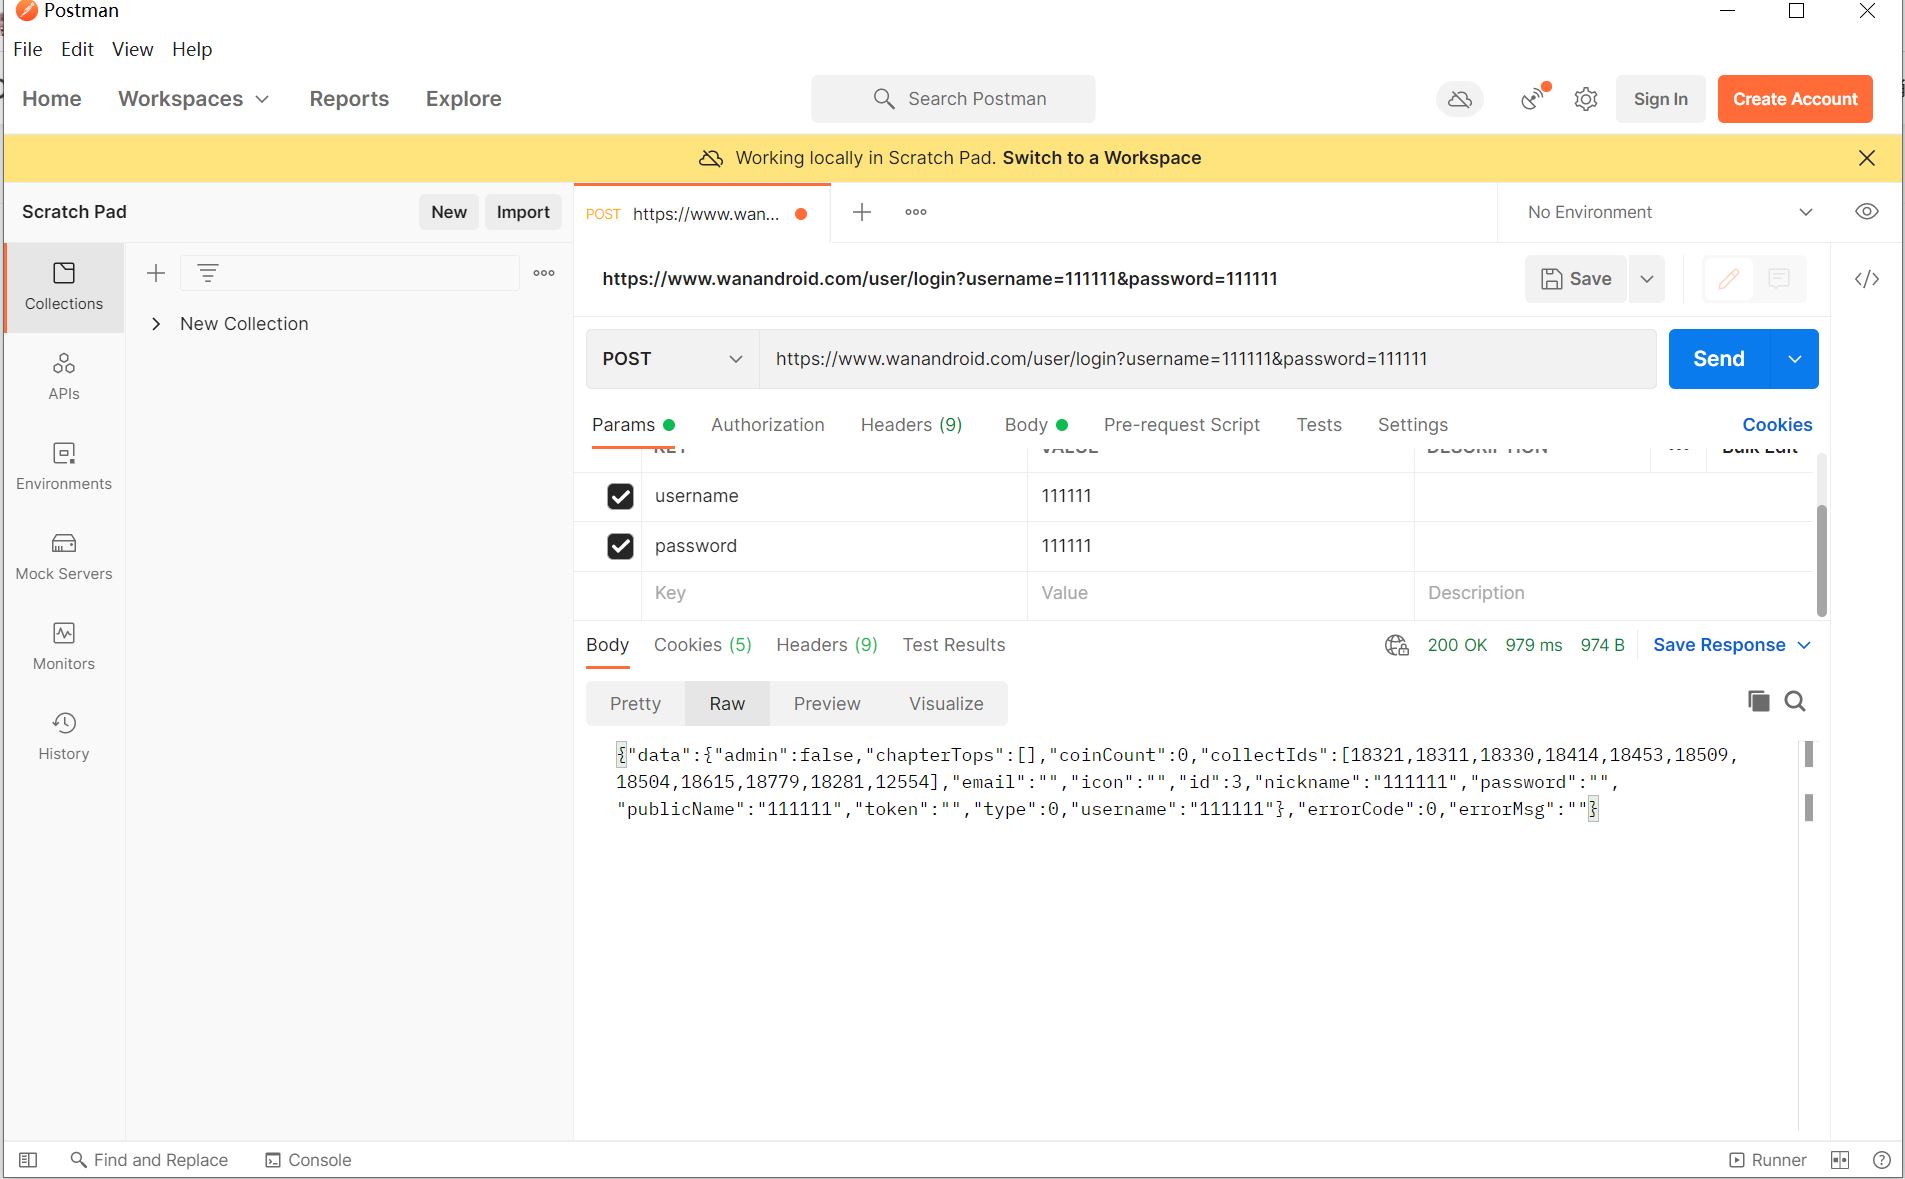Uncheck the username parameter

pos(620,496)
